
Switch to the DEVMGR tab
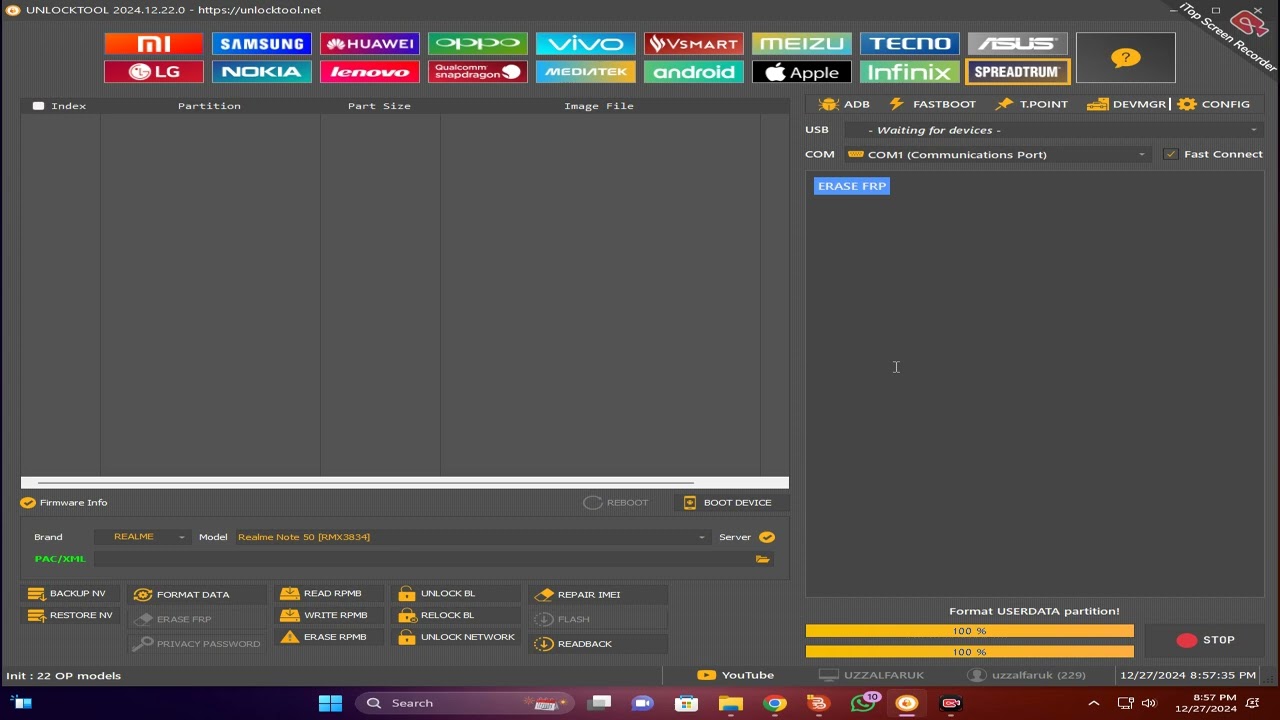coord(1127,104)
